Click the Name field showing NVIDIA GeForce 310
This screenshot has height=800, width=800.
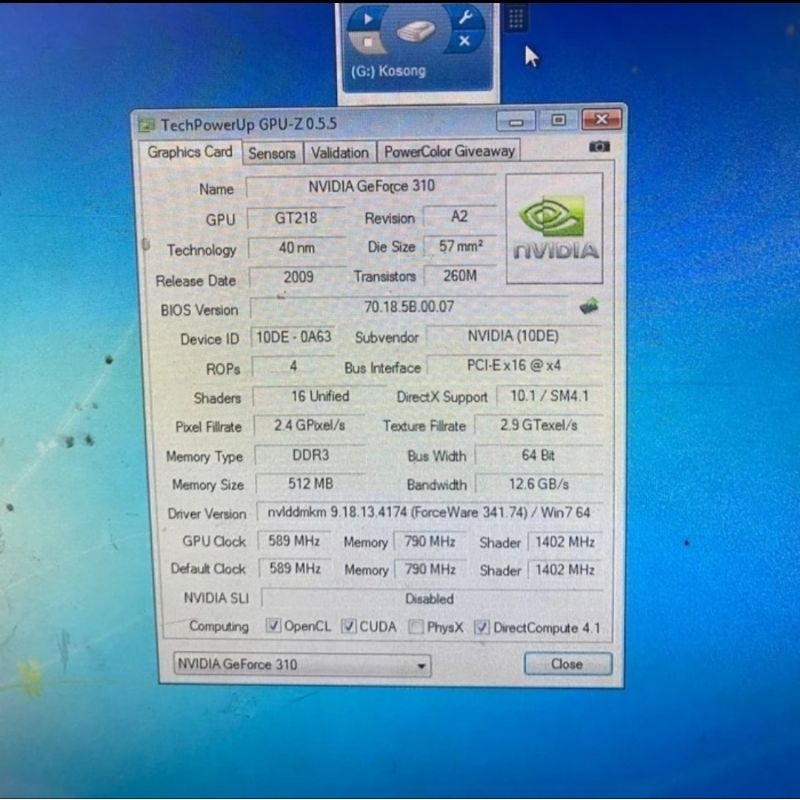point(371,186)
